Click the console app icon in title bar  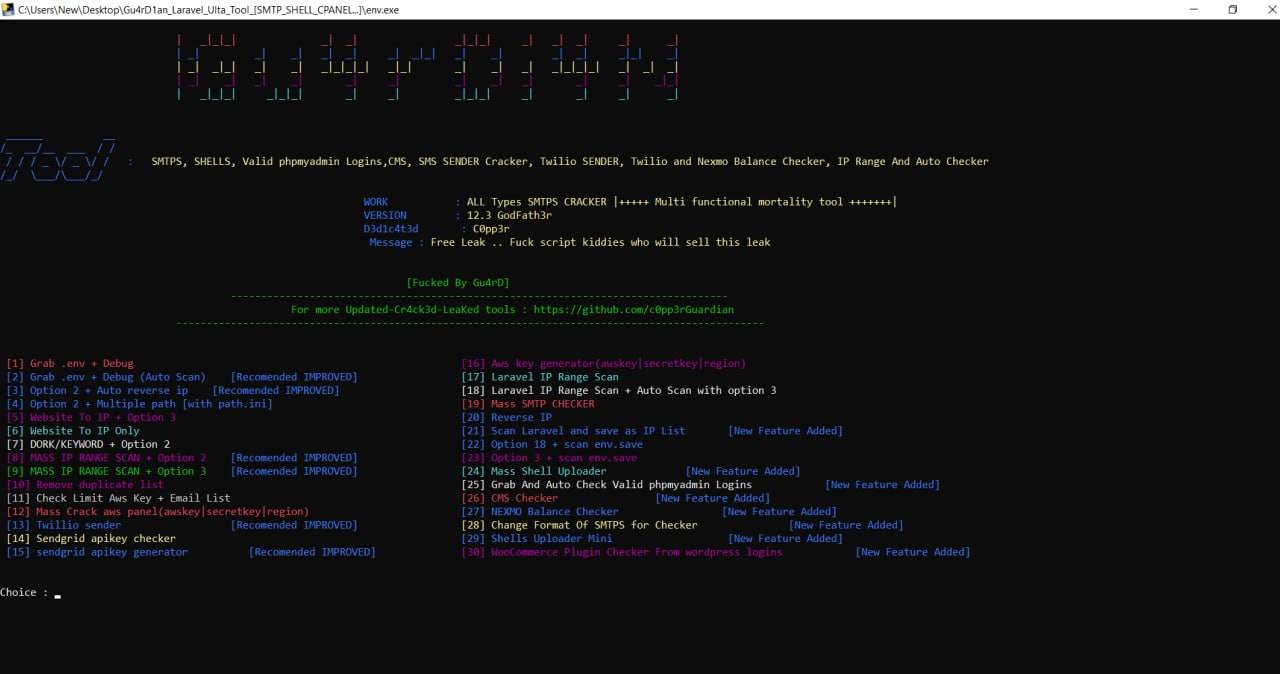point(8,9)
